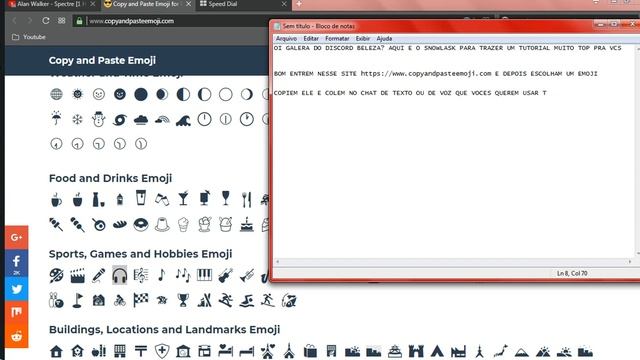Pick the artist palette emoji
The image size is (640, 360).
[56, 276]
